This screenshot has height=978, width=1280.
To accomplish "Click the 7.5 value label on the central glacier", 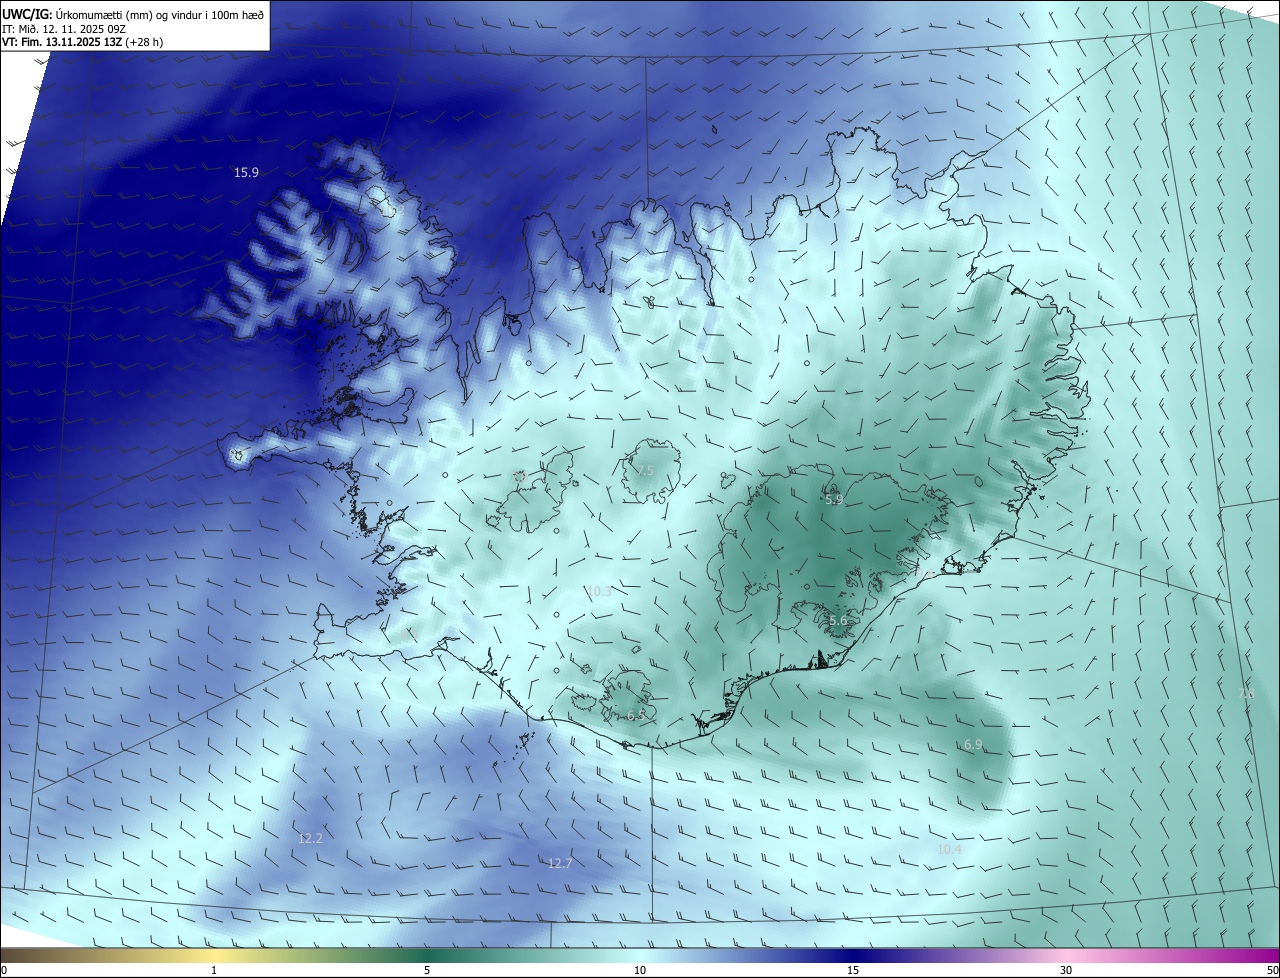I will pos(645,470).
